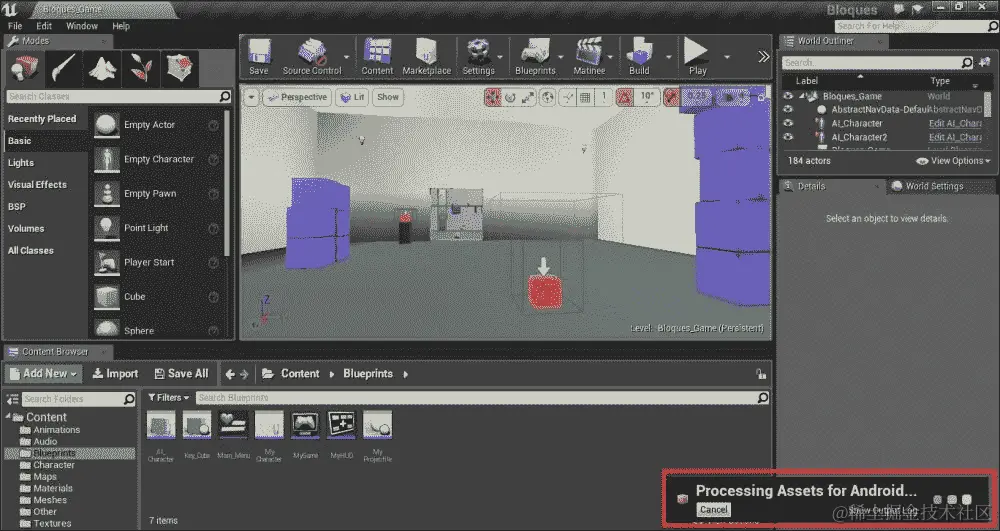Open the Filters dropdown in Content Browser

(168, 398)
